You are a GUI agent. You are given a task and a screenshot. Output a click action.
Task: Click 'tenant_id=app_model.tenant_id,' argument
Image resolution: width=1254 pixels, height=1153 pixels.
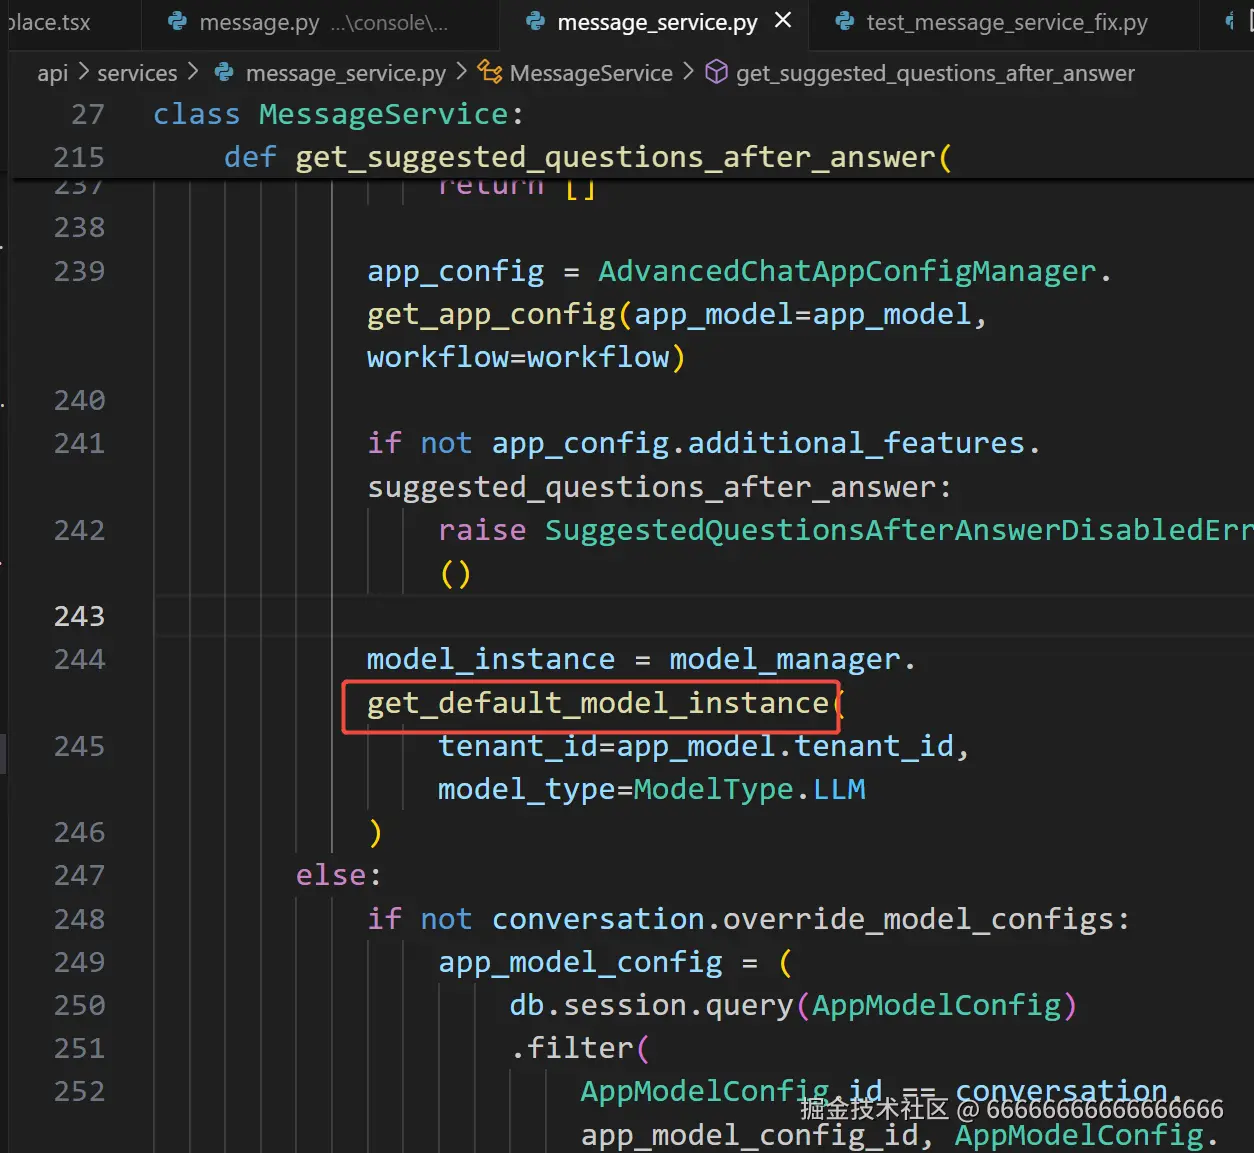(704, 746)
